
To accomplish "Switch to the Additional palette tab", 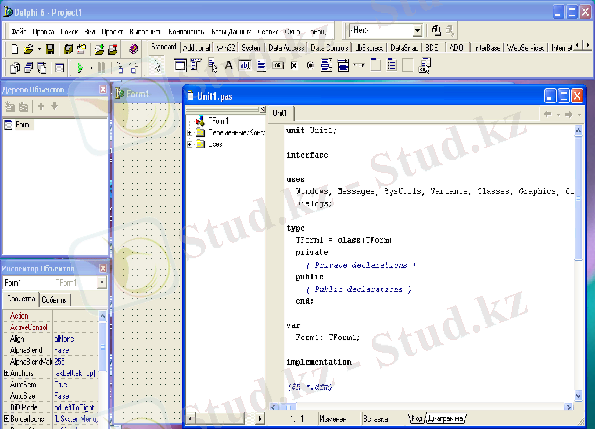I will (x=196, y=48).
